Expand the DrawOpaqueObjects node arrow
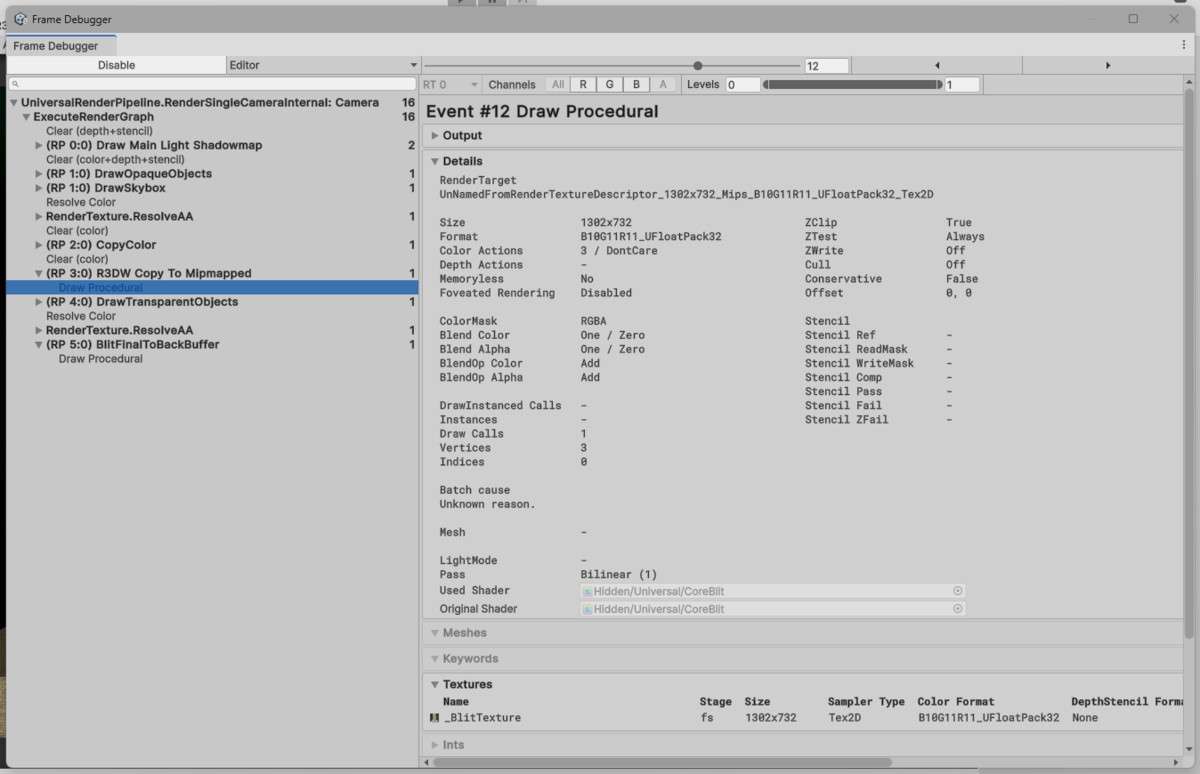 point(39,174)
